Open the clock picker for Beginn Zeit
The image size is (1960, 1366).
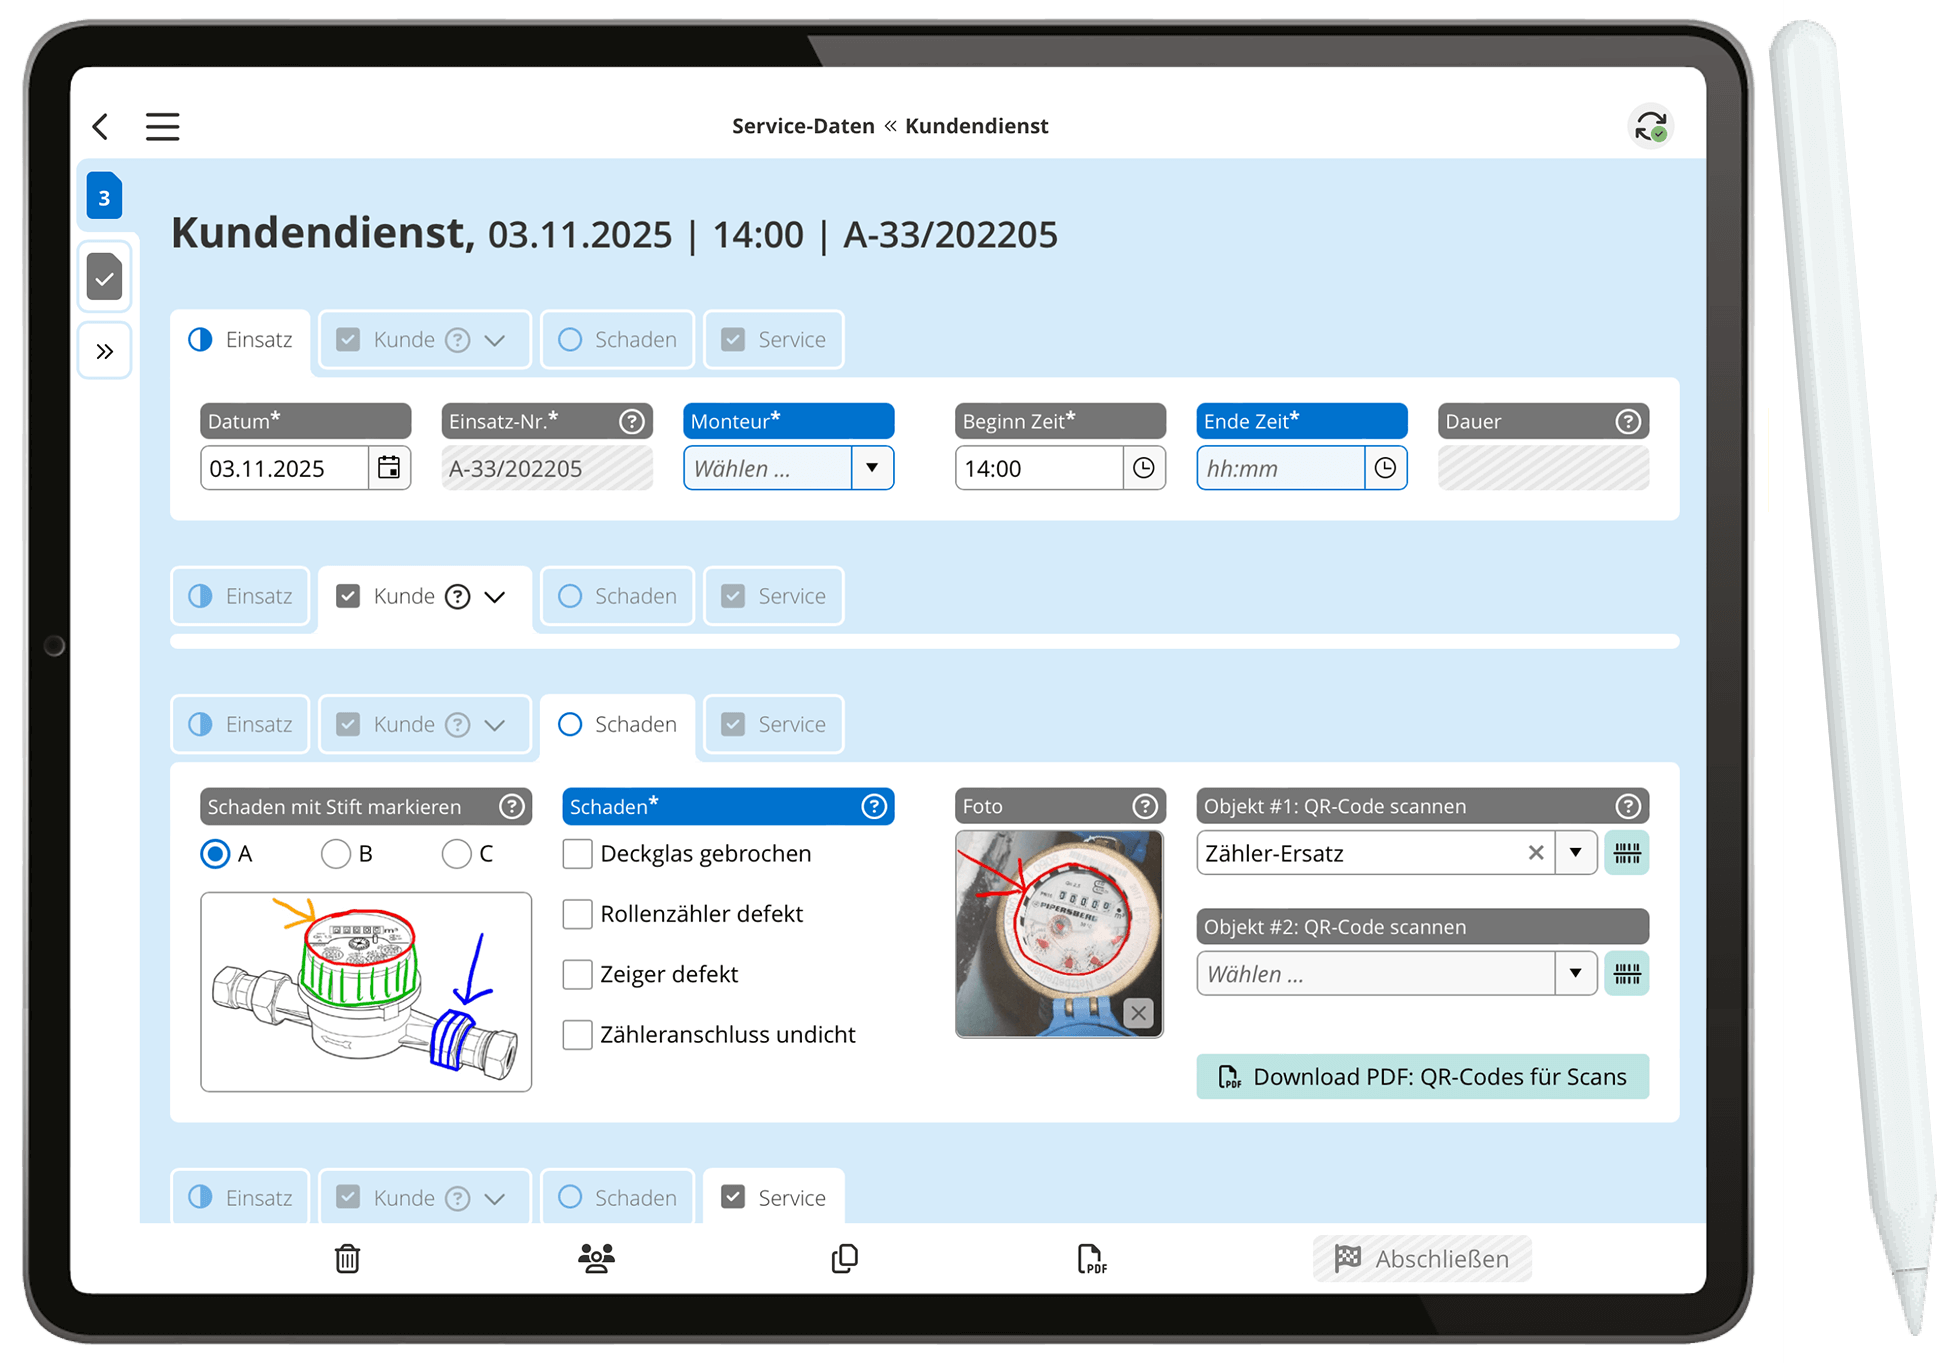tap(1143, 468)
